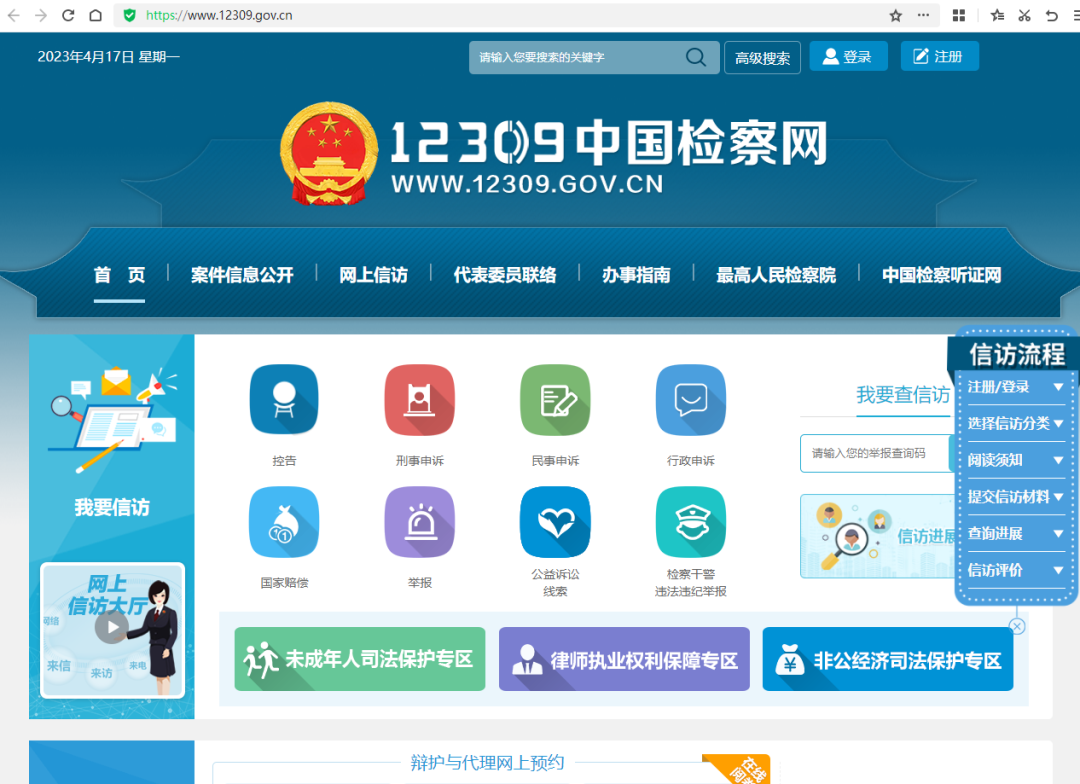The image size is (1080, 784).
Task: Open the 公益诉讼线索 heart icon
Action: 555,522
